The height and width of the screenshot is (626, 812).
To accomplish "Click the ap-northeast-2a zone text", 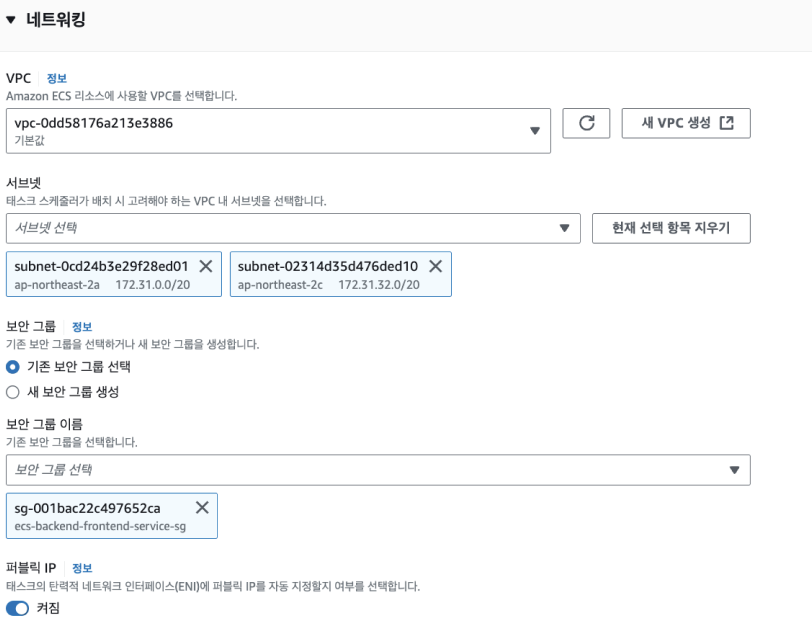I will 57,285.
